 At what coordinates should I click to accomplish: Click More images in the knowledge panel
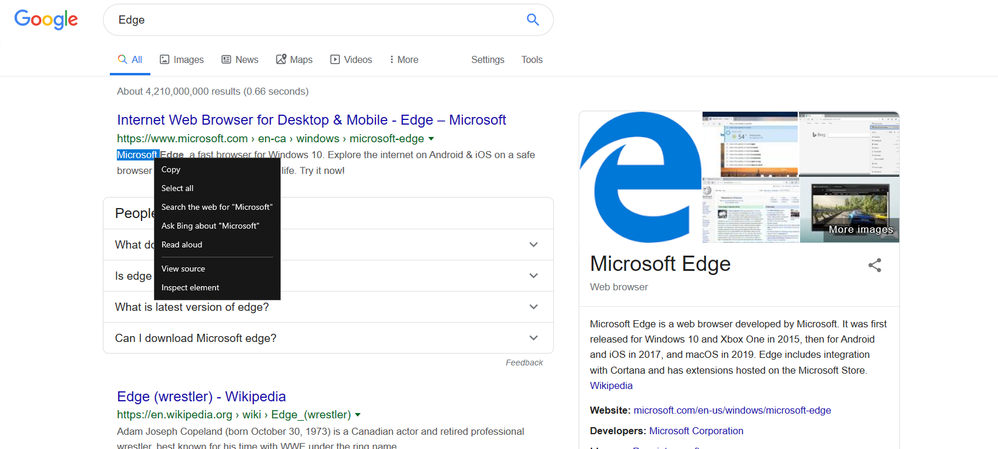[861, 229]
